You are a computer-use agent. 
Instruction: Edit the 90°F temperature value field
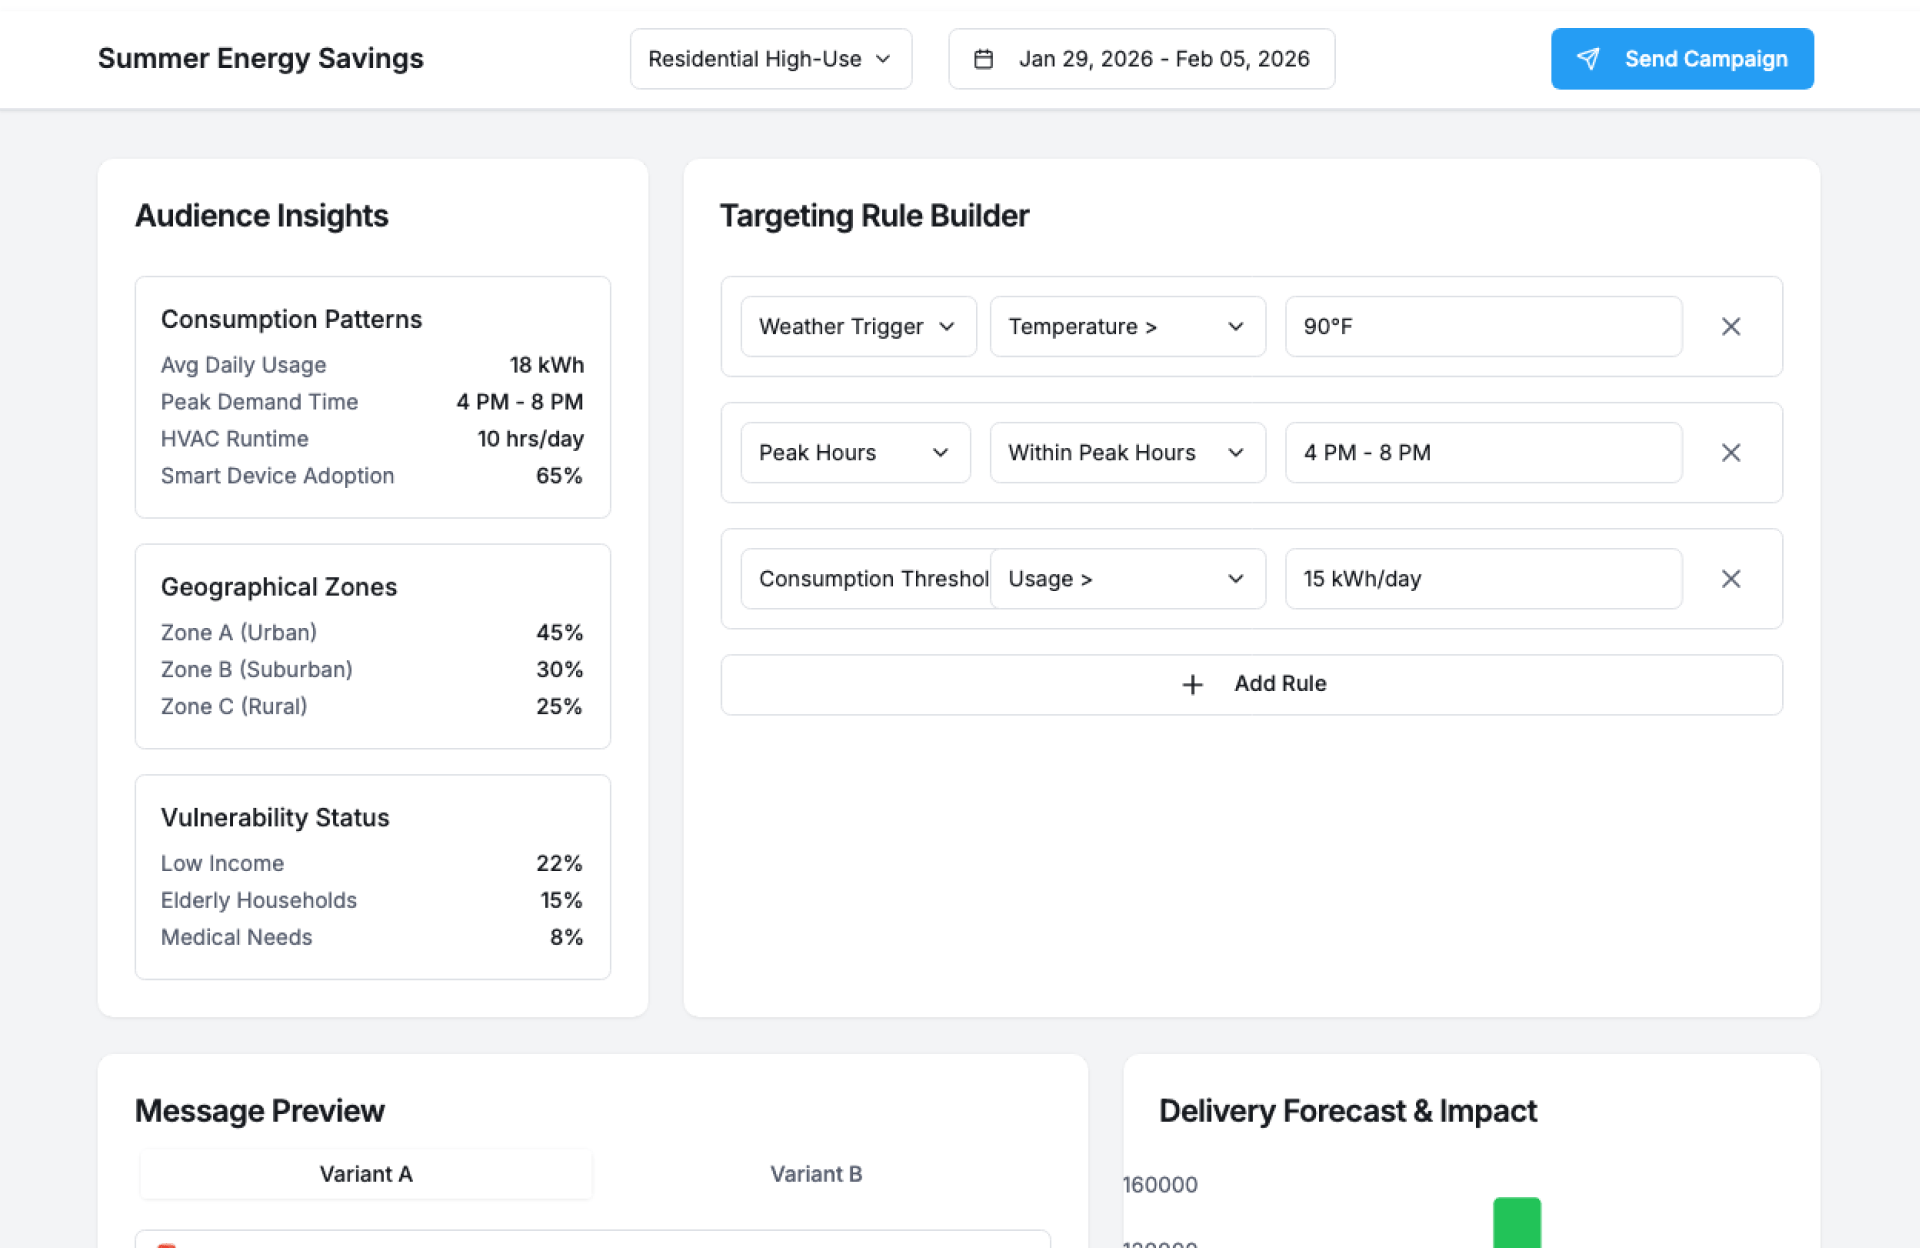click(1482, 327)
